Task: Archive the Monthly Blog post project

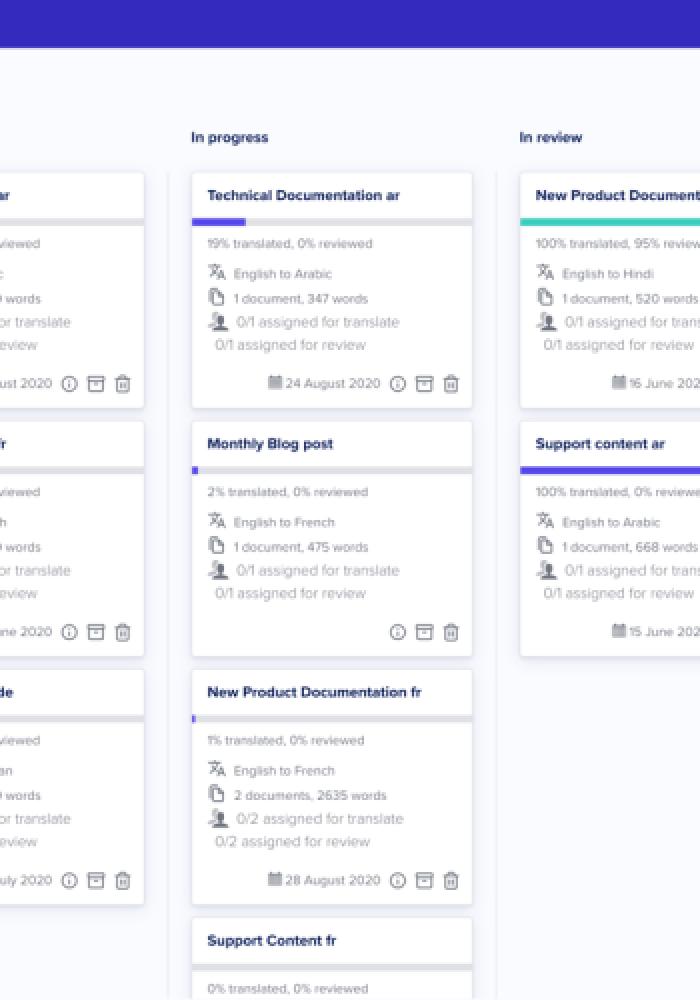Action: pos(424,631)
